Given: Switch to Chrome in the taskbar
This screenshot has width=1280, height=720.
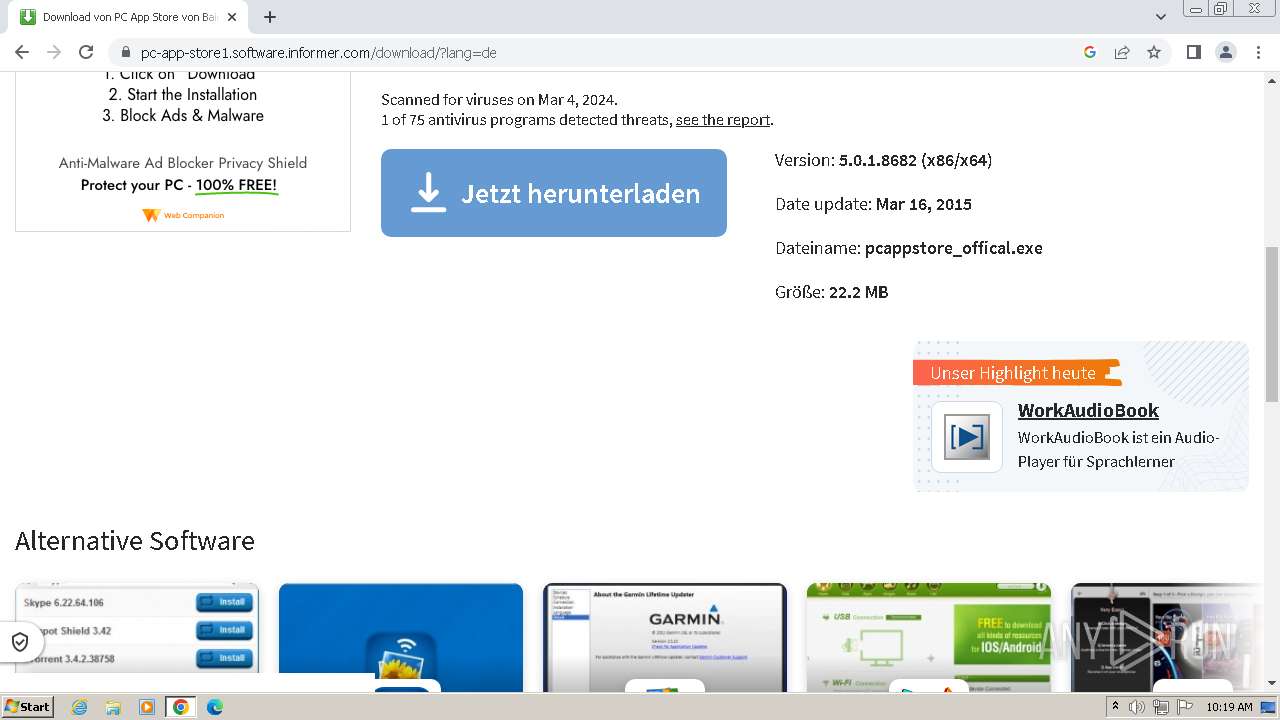Looking at the screenshot, I should click(x=181, y=707).
